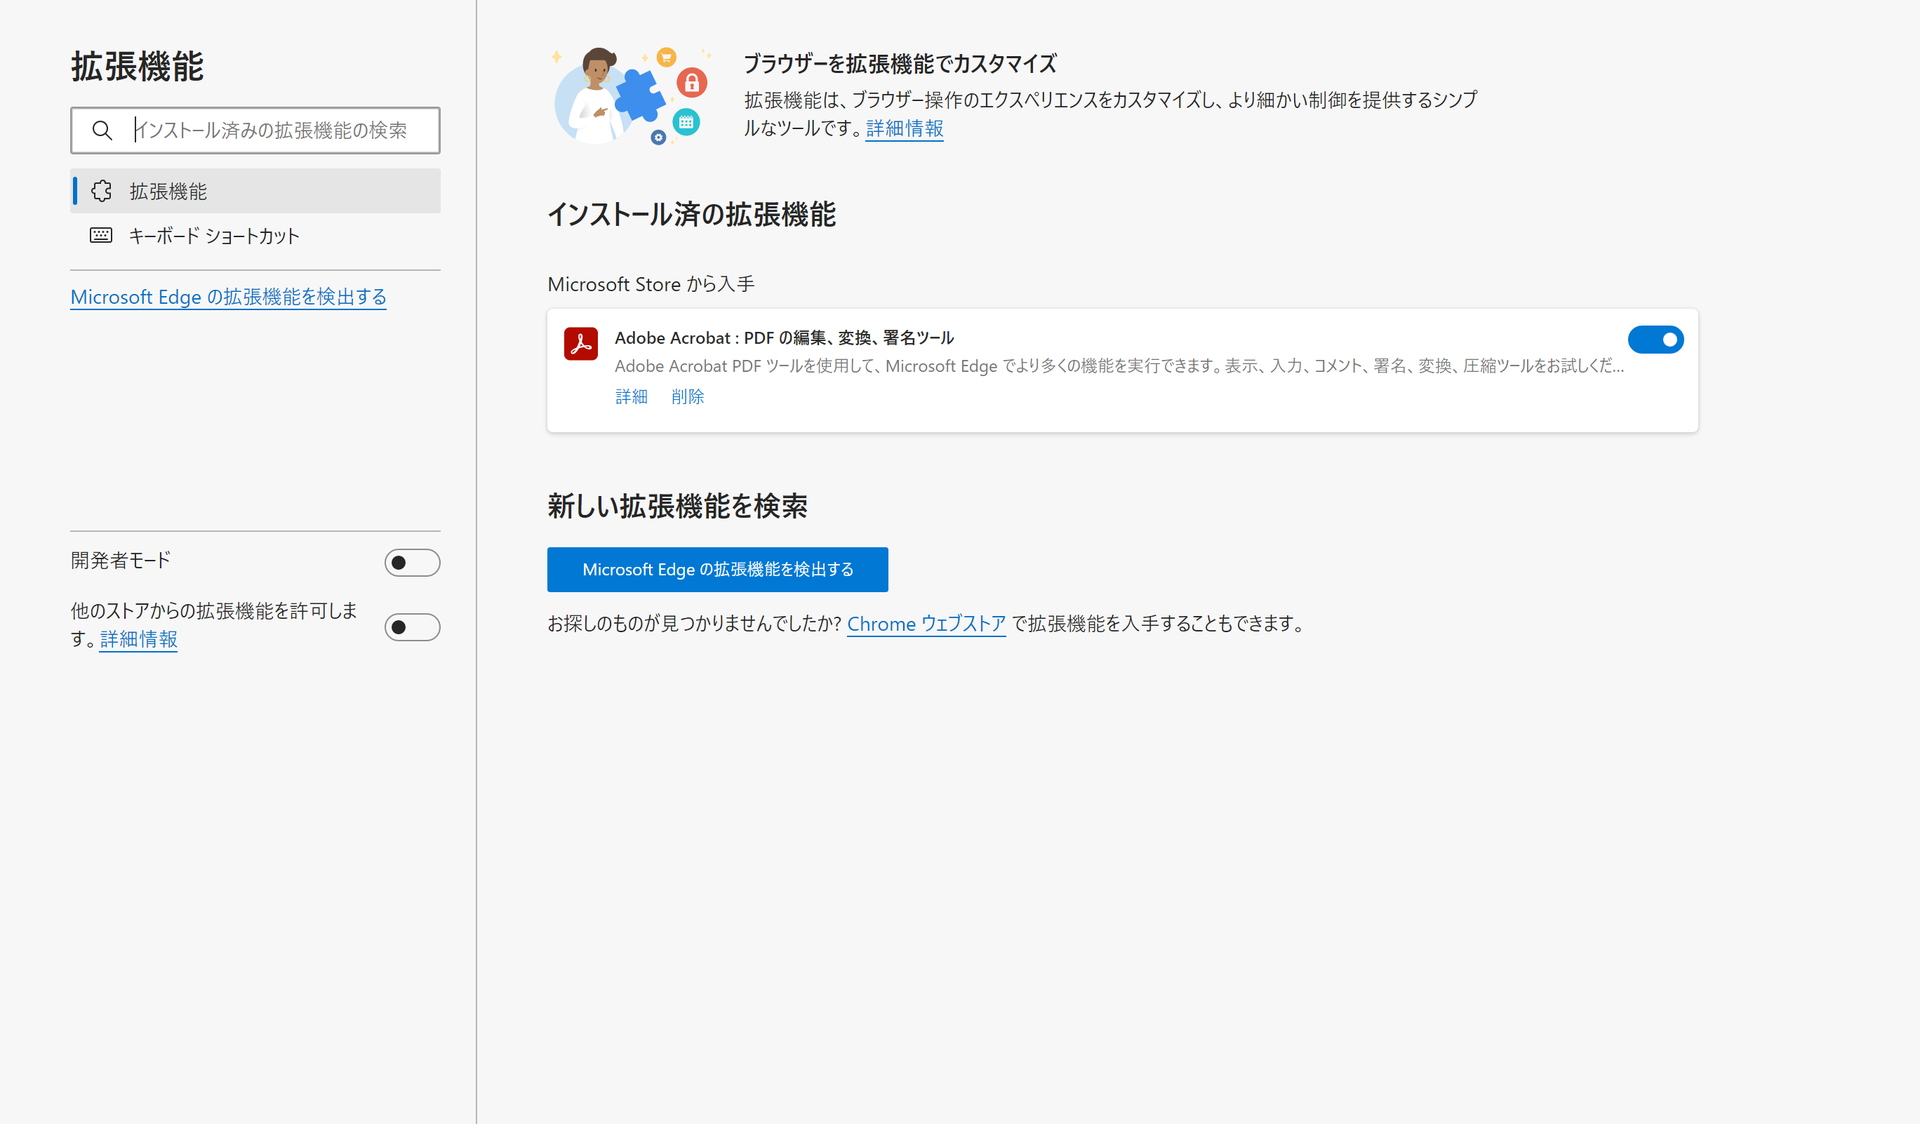The height and width of the screenshot is (1124, 1920).
Task: Open 詳細 link for Adobe Acrobat
Action: click(x=631, y=397)
